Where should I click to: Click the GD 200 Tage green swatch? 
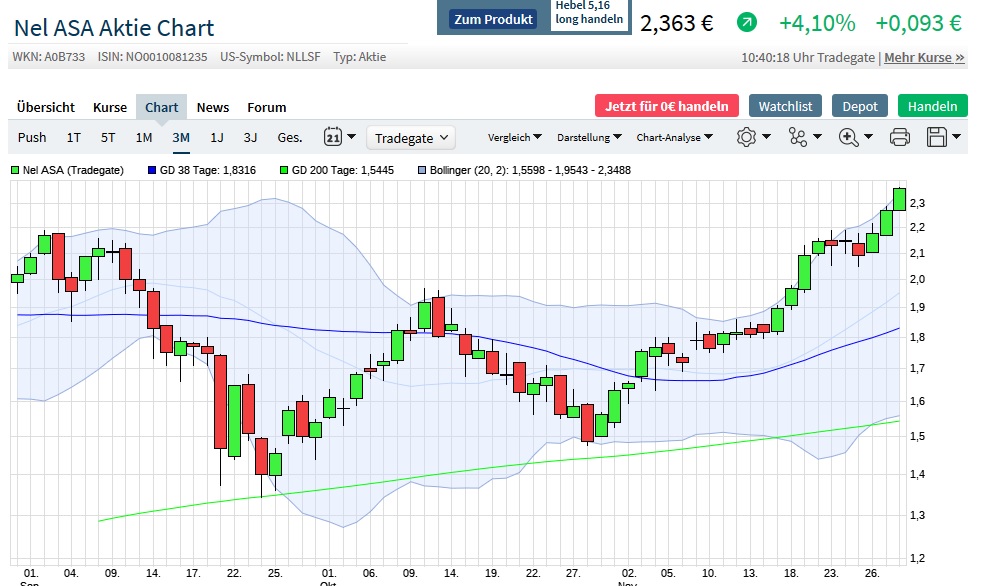click(x=284, y=170)
